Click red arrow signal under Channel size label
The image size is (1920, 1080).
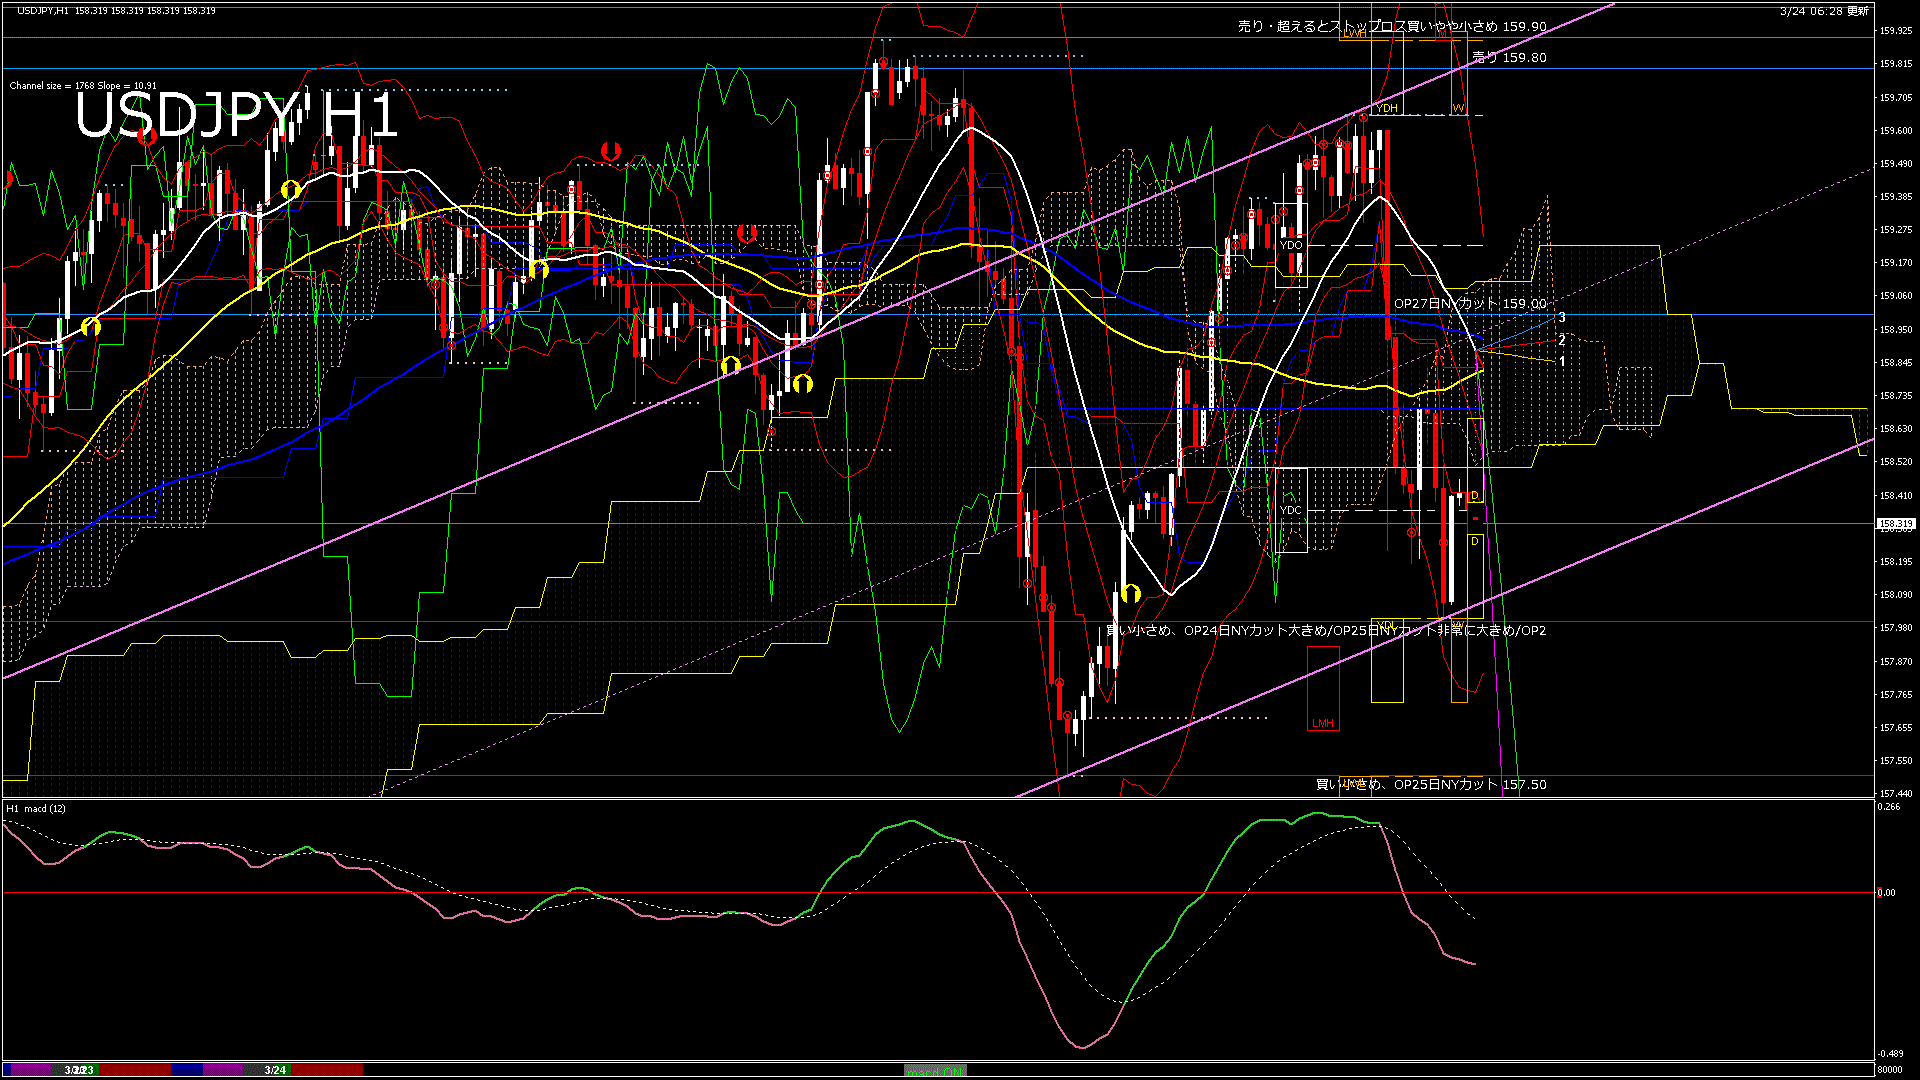[146, 136]
